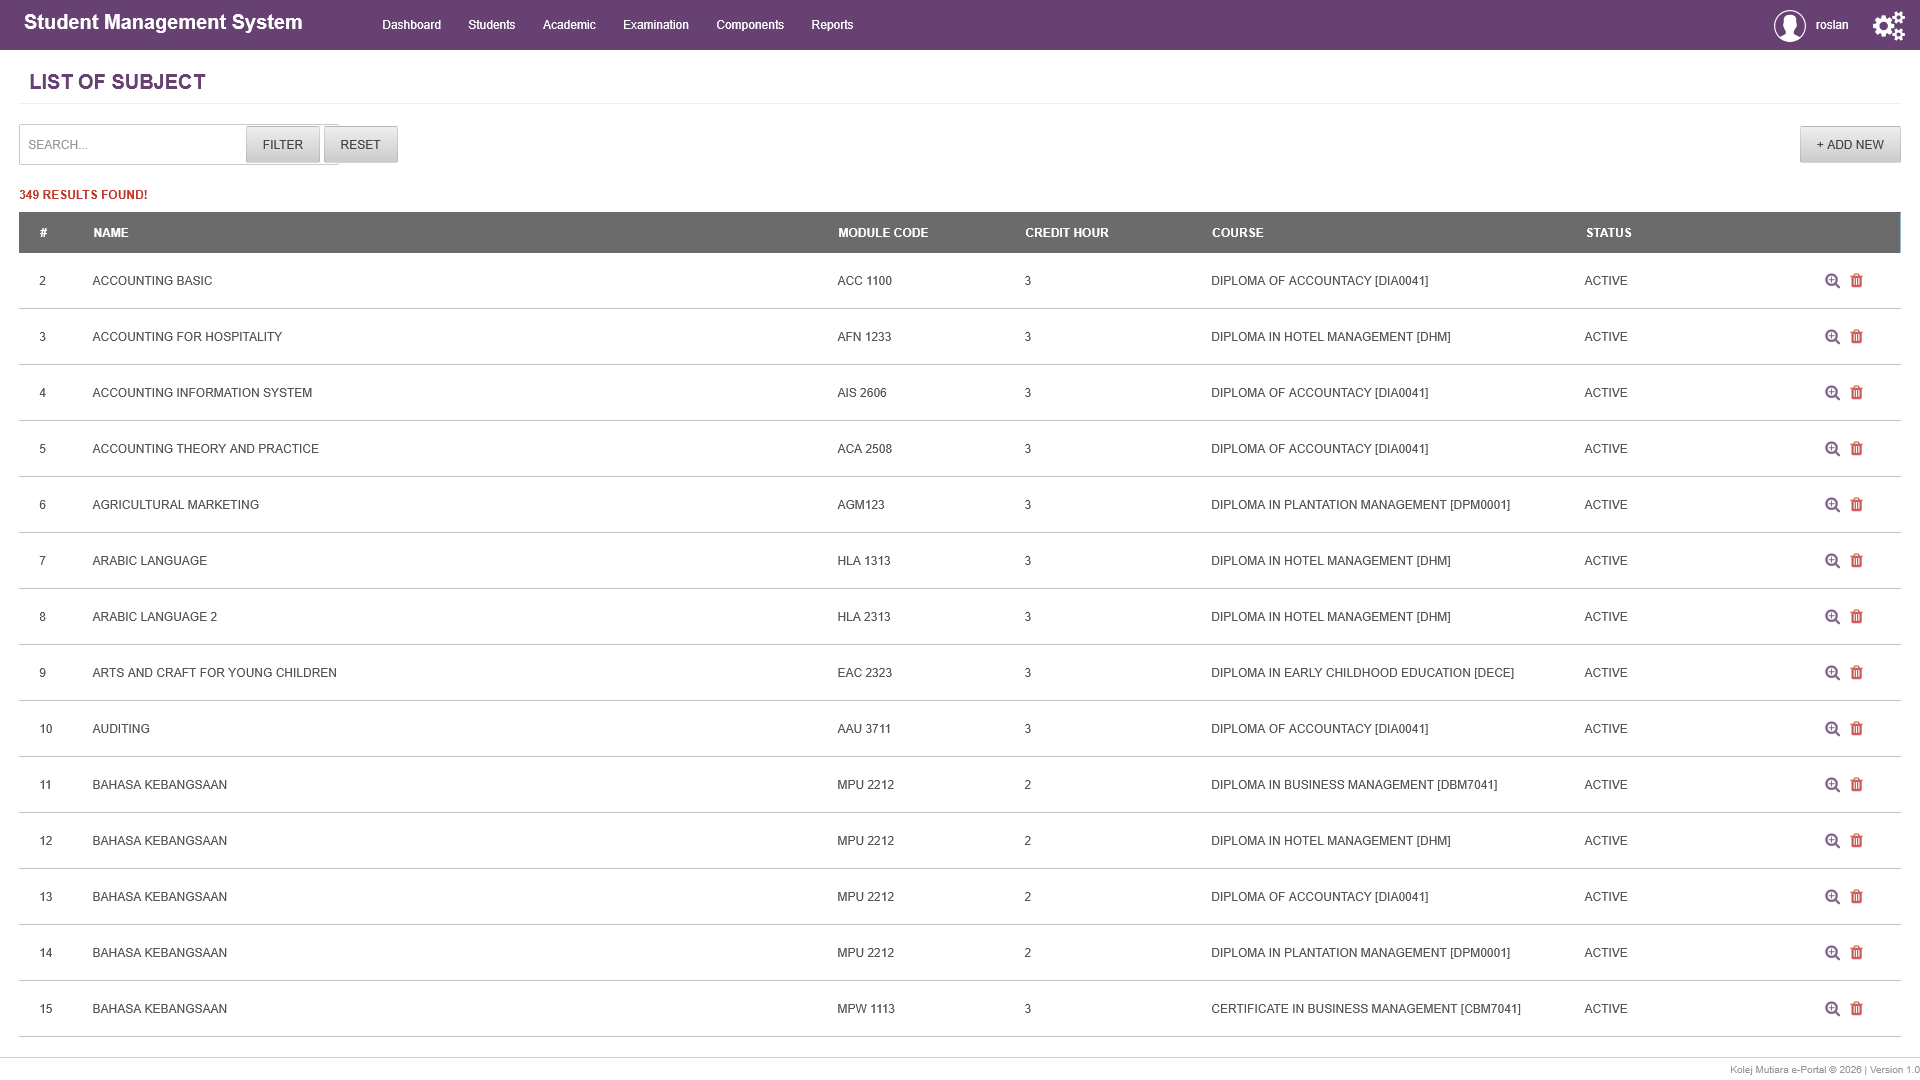Delete ARTS AND CRAFT FOR YOUNG CHILDREN
This screenshot has height=1080, width=1920.
pyautogui.click(x=1856, y=673)
